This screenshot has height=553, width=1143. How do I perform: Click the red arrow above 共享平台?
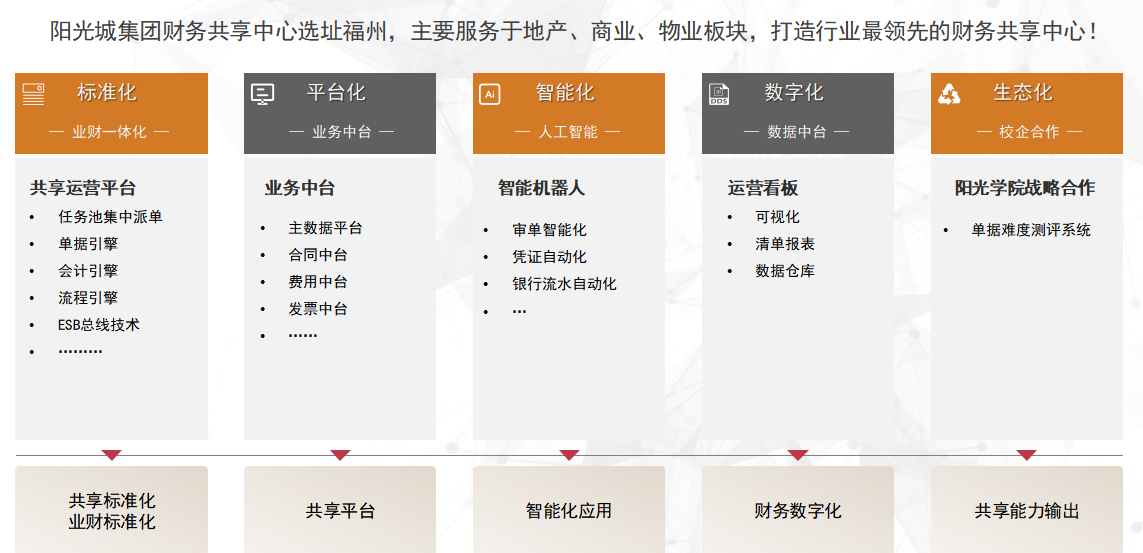tap(340, 455)
